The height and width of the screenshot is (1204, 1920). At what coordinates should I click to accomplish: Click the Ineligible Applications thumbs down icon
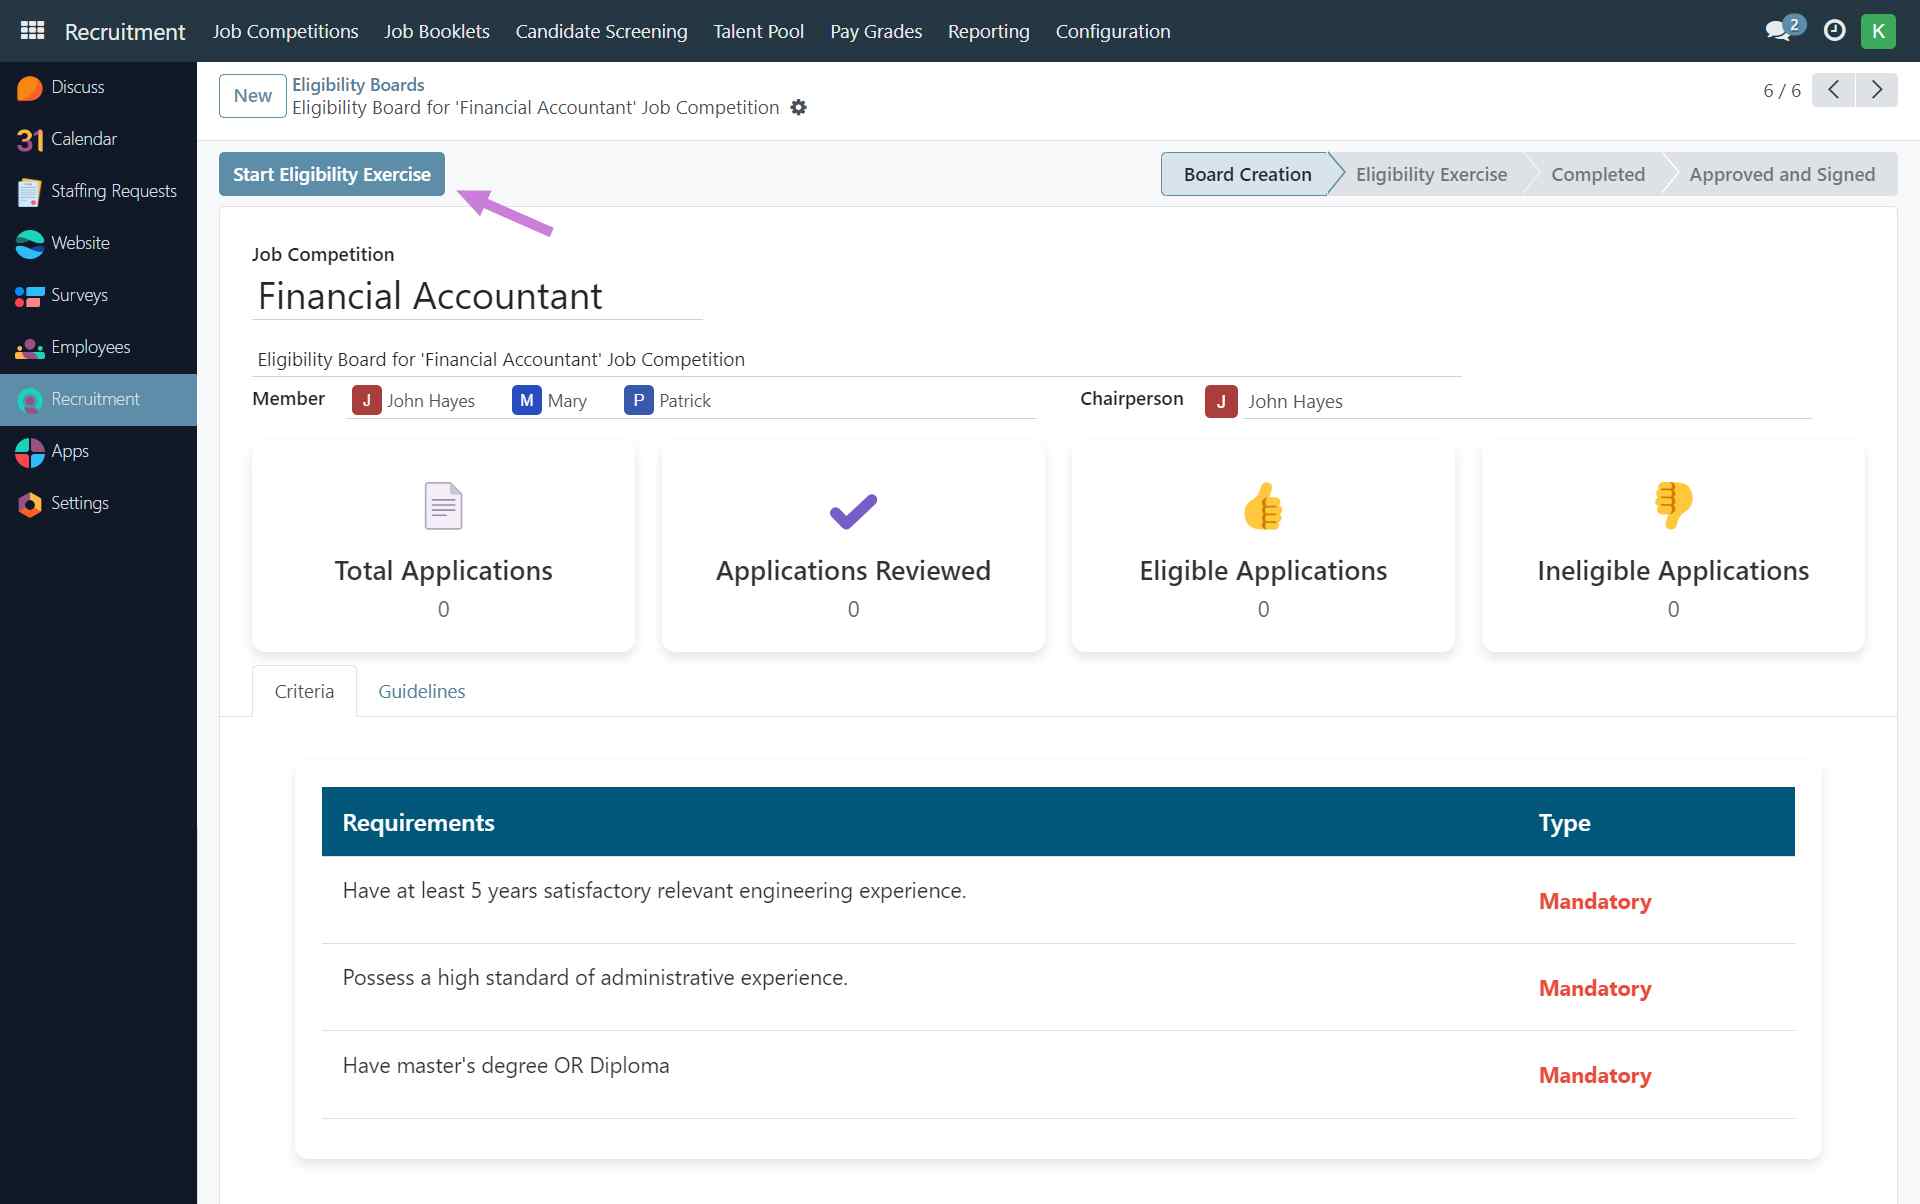click(1673, 506)
